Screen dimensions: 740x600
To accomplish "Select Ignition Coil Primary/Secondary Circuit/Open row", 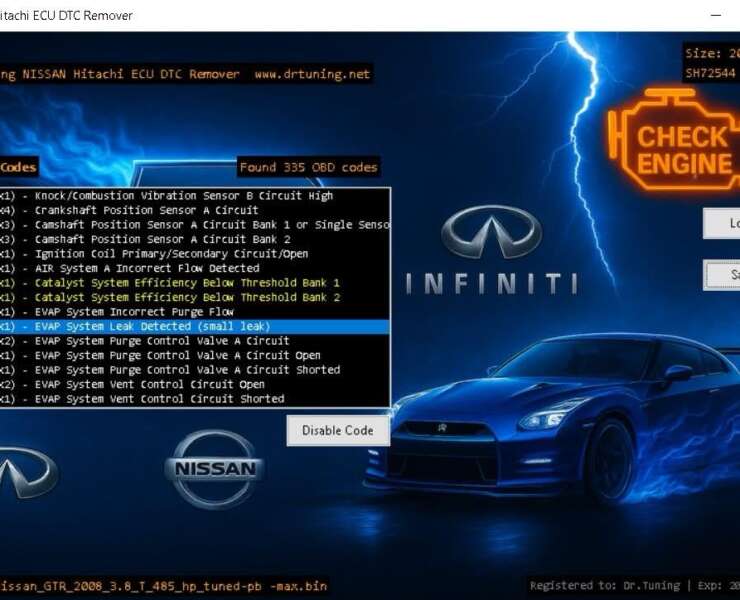I will (x=195, y=254).
